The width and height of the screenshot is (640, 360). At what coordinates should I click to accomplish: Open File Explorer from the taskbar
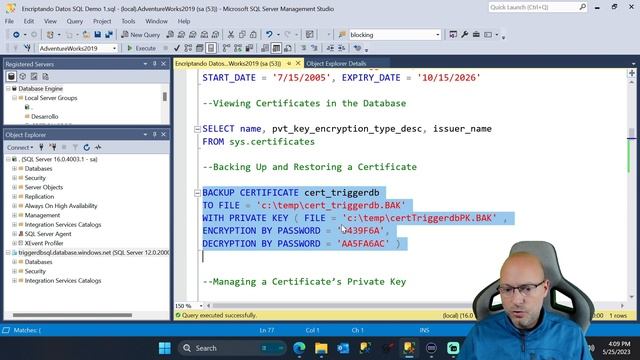(321, 348)
